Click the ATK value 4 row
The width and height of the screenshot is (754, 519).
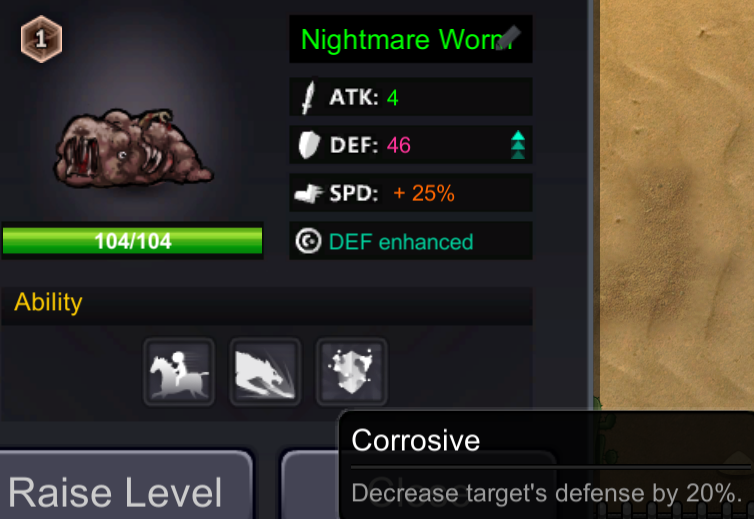(x=411, y=97)
